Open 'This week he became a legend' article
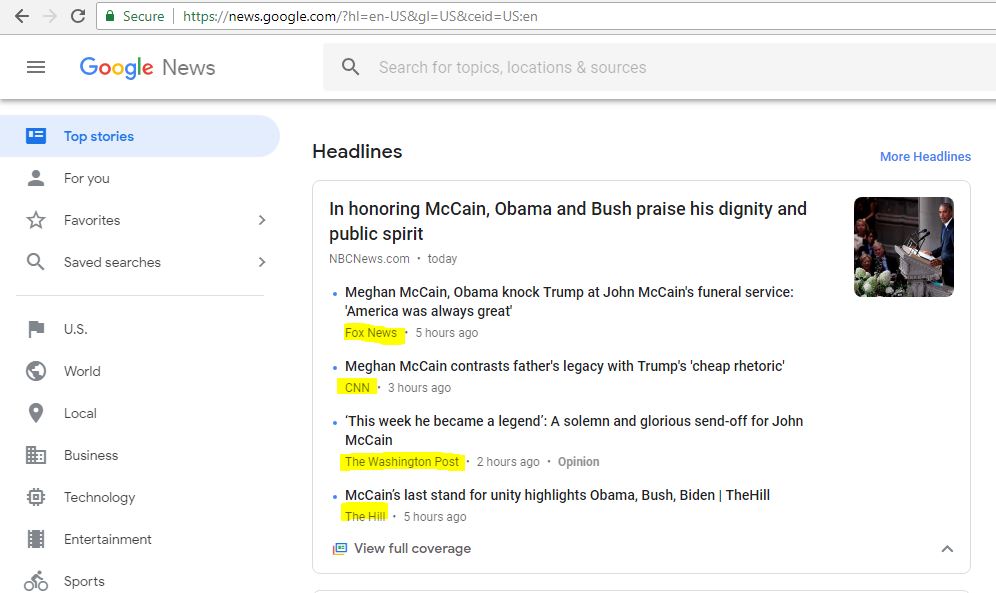 tap(574, 430)
